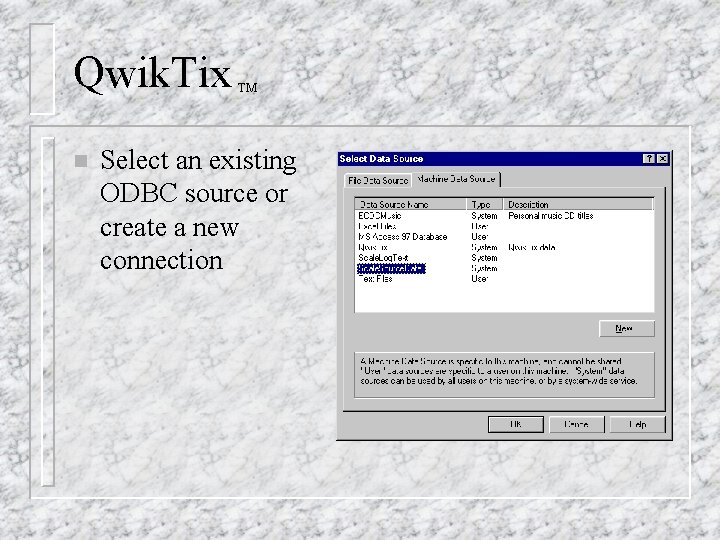This screenshot has width=720, height=540.
Task: Click the Description column header
Action: [x=578, y=204]
